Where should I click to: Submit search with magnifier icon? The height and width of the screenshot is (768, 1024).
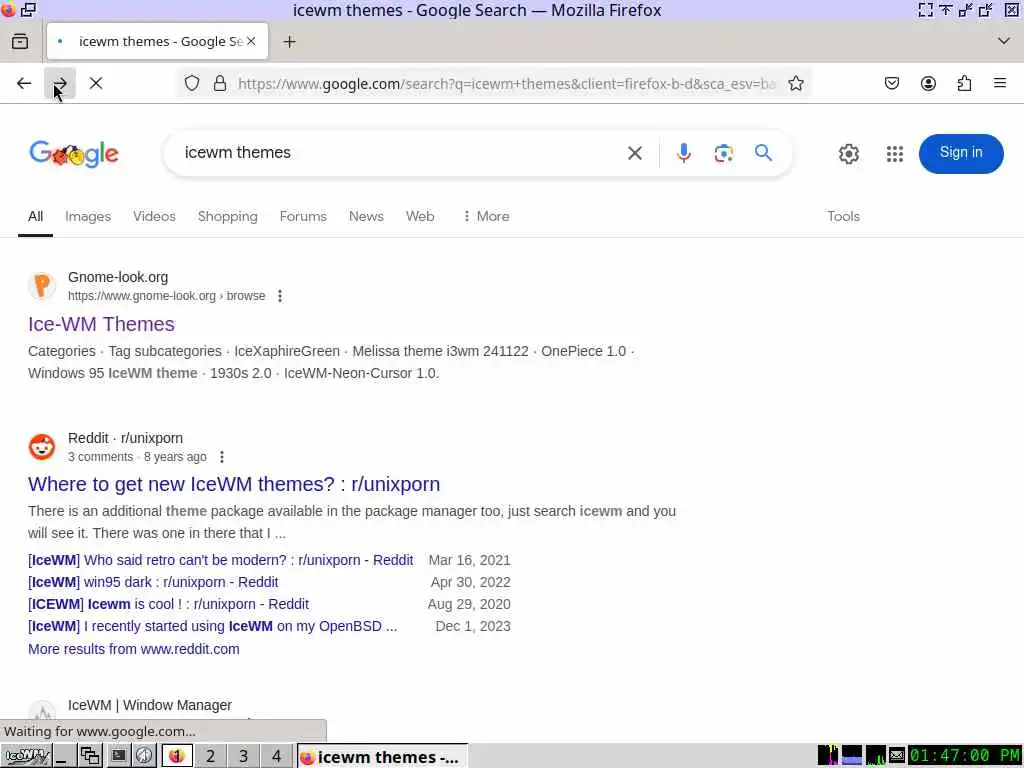click(763, 153)
